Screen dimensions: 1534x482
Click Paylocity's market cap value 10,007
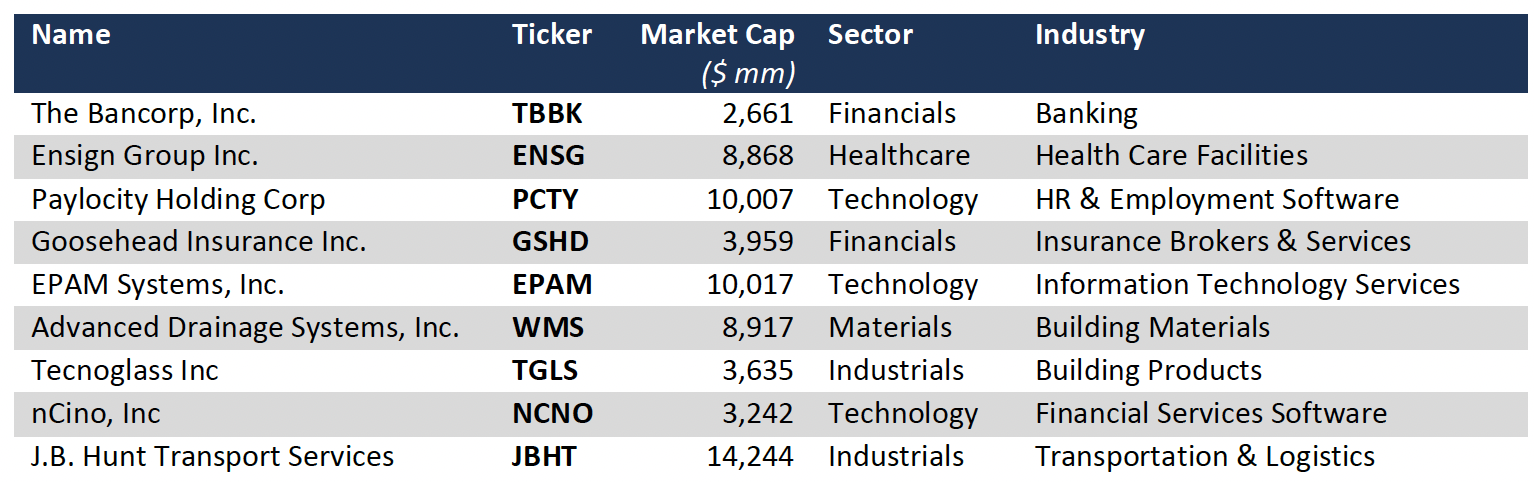click(x=750, y=200)
